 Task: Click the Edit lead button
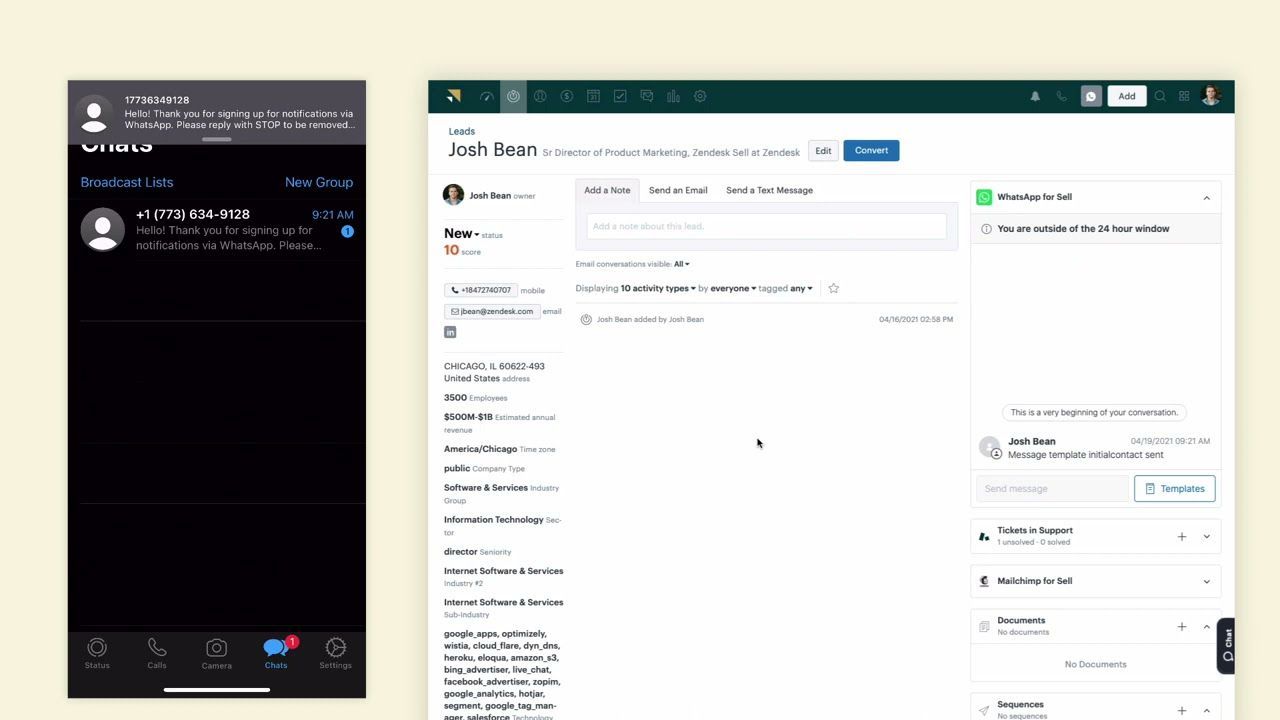pyautogui.click(x=823, y=151)
